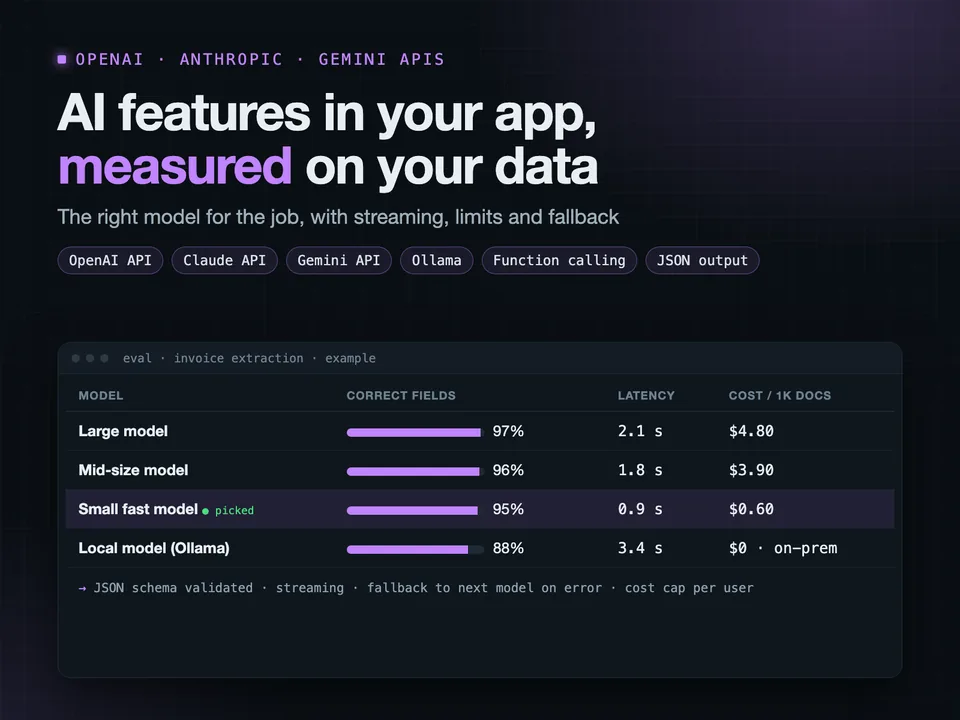Click the 3.4 s latency value
Image resolution: width=960 pixels, height=720 pixels.
640,549
